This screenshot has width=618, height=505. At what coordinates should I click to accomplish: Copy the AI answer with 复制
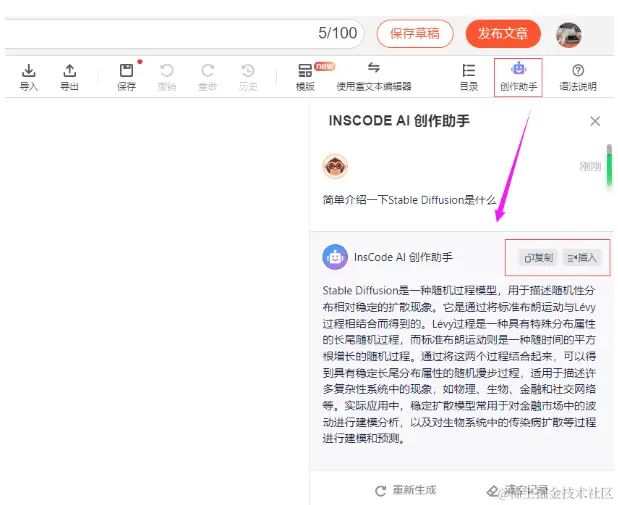click(538, 258)
